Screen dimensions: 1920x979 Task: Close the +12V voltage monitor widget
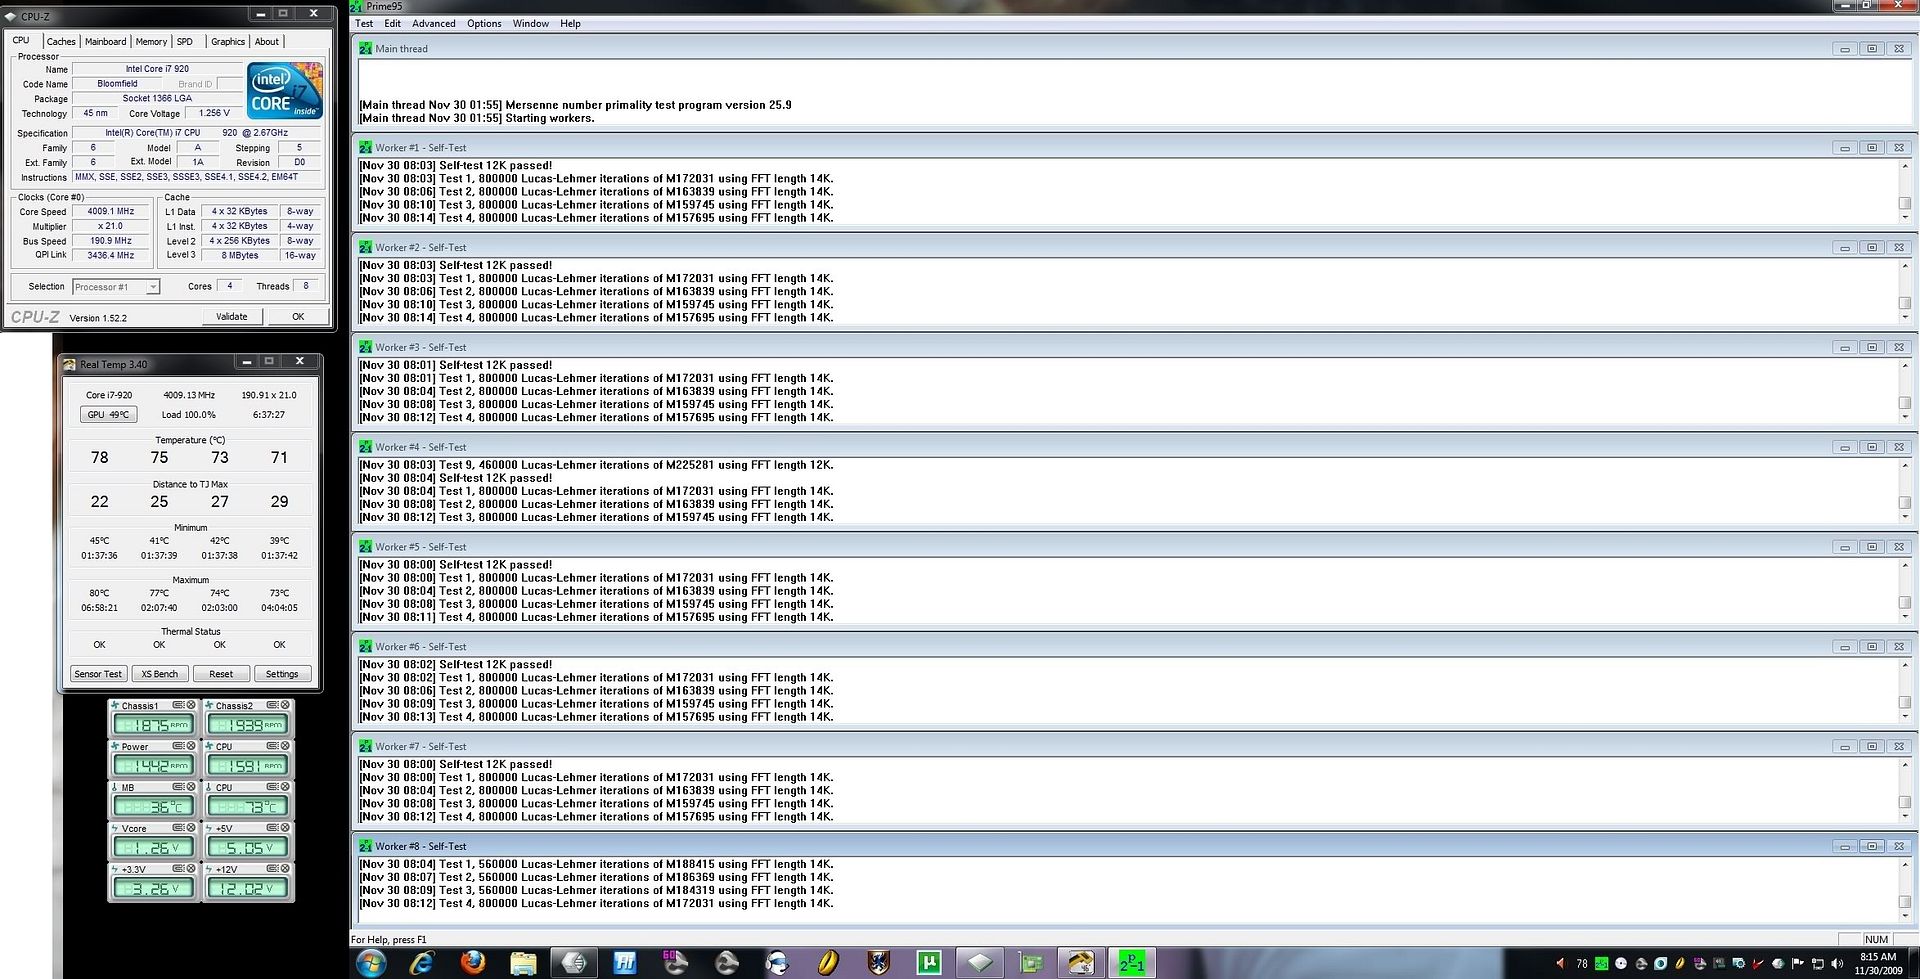(285, 869)
